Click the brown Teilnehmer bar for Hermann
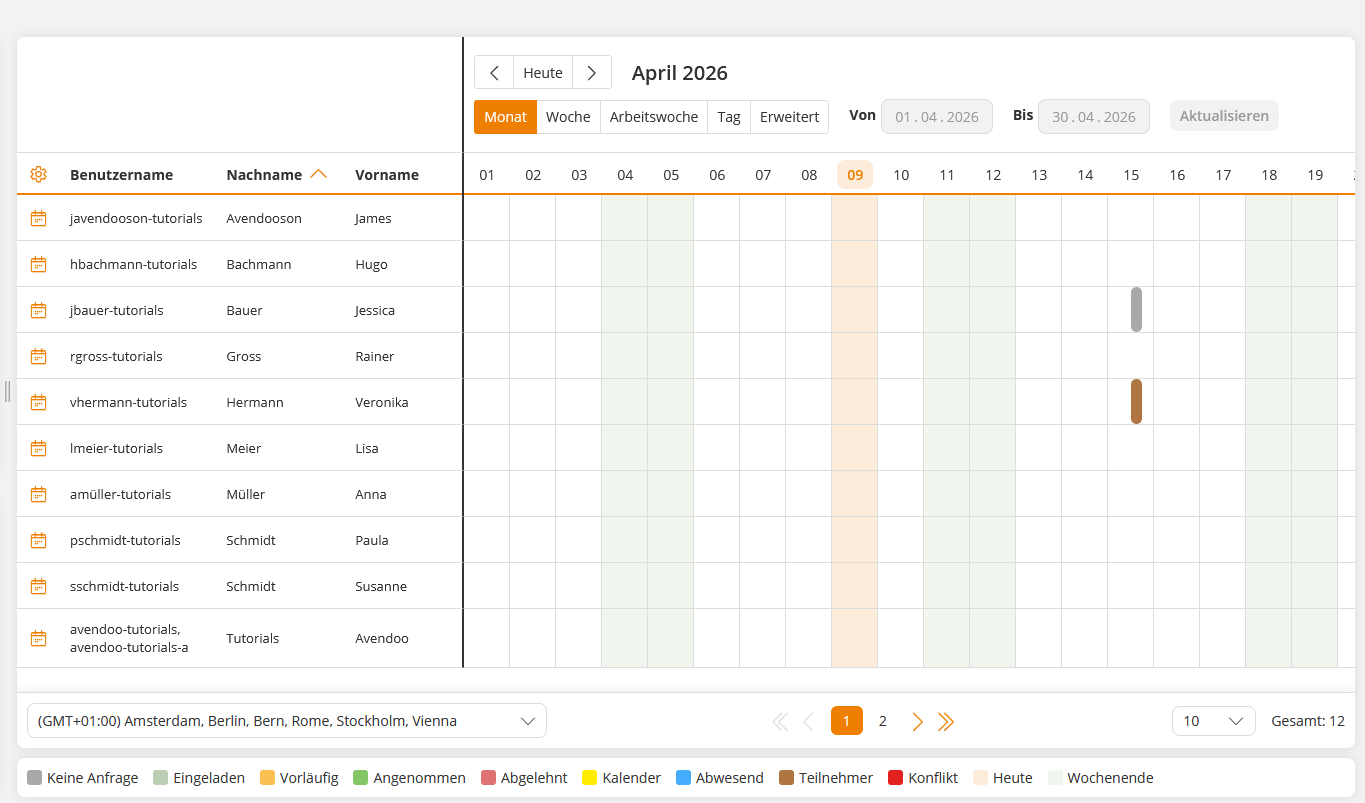 [1136, 402]
